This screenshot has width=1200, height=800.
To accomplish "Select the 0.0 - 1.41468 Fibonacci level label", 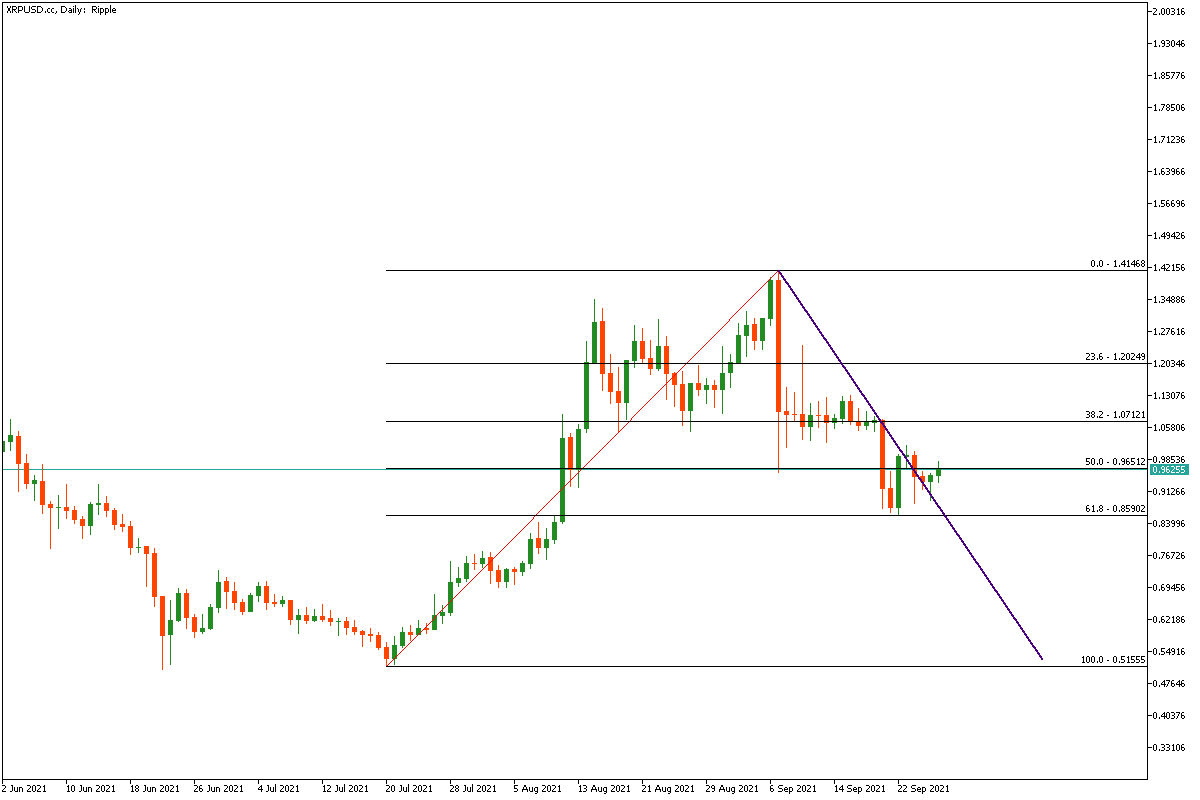I will (1117, 265).
